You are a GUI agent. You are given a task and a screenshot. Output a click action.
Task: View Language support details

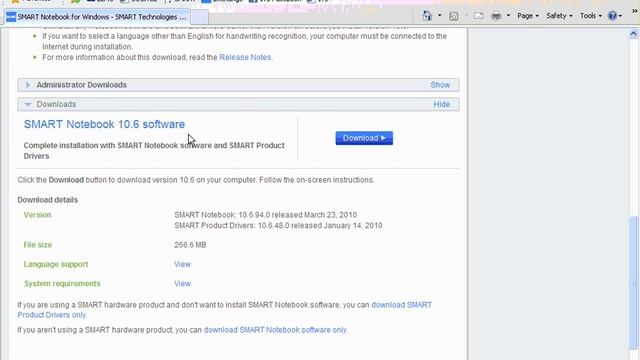182,264
